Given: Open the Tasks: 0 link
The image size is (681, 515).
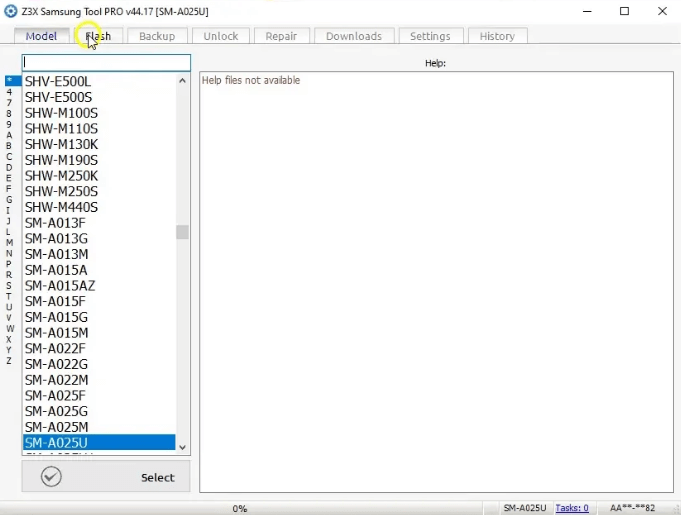Looking at the screenshot, I should pyautogui.click(x=572, y=508).
